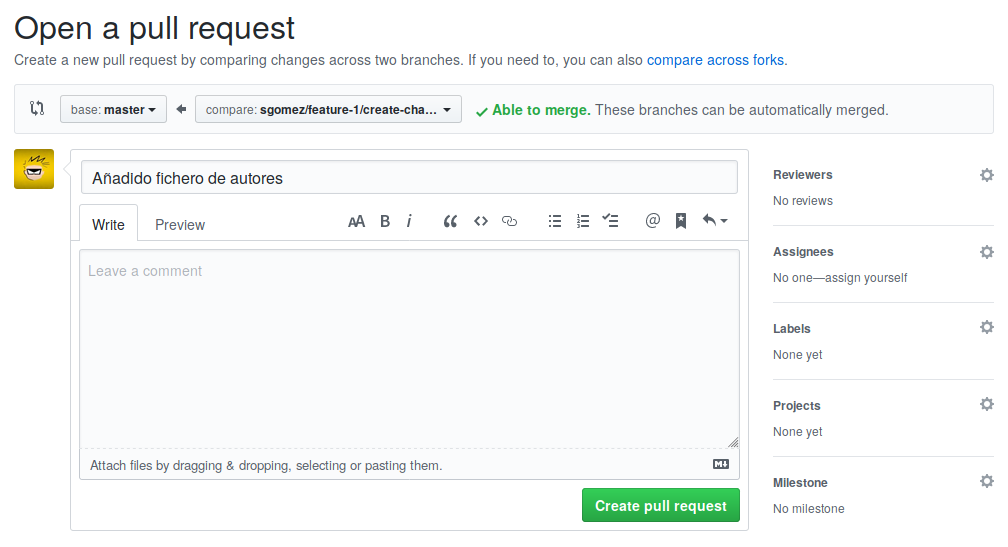Viewport: 1008px width, 547px height.
Task: Click the assign yourself link
Action: 866,278
